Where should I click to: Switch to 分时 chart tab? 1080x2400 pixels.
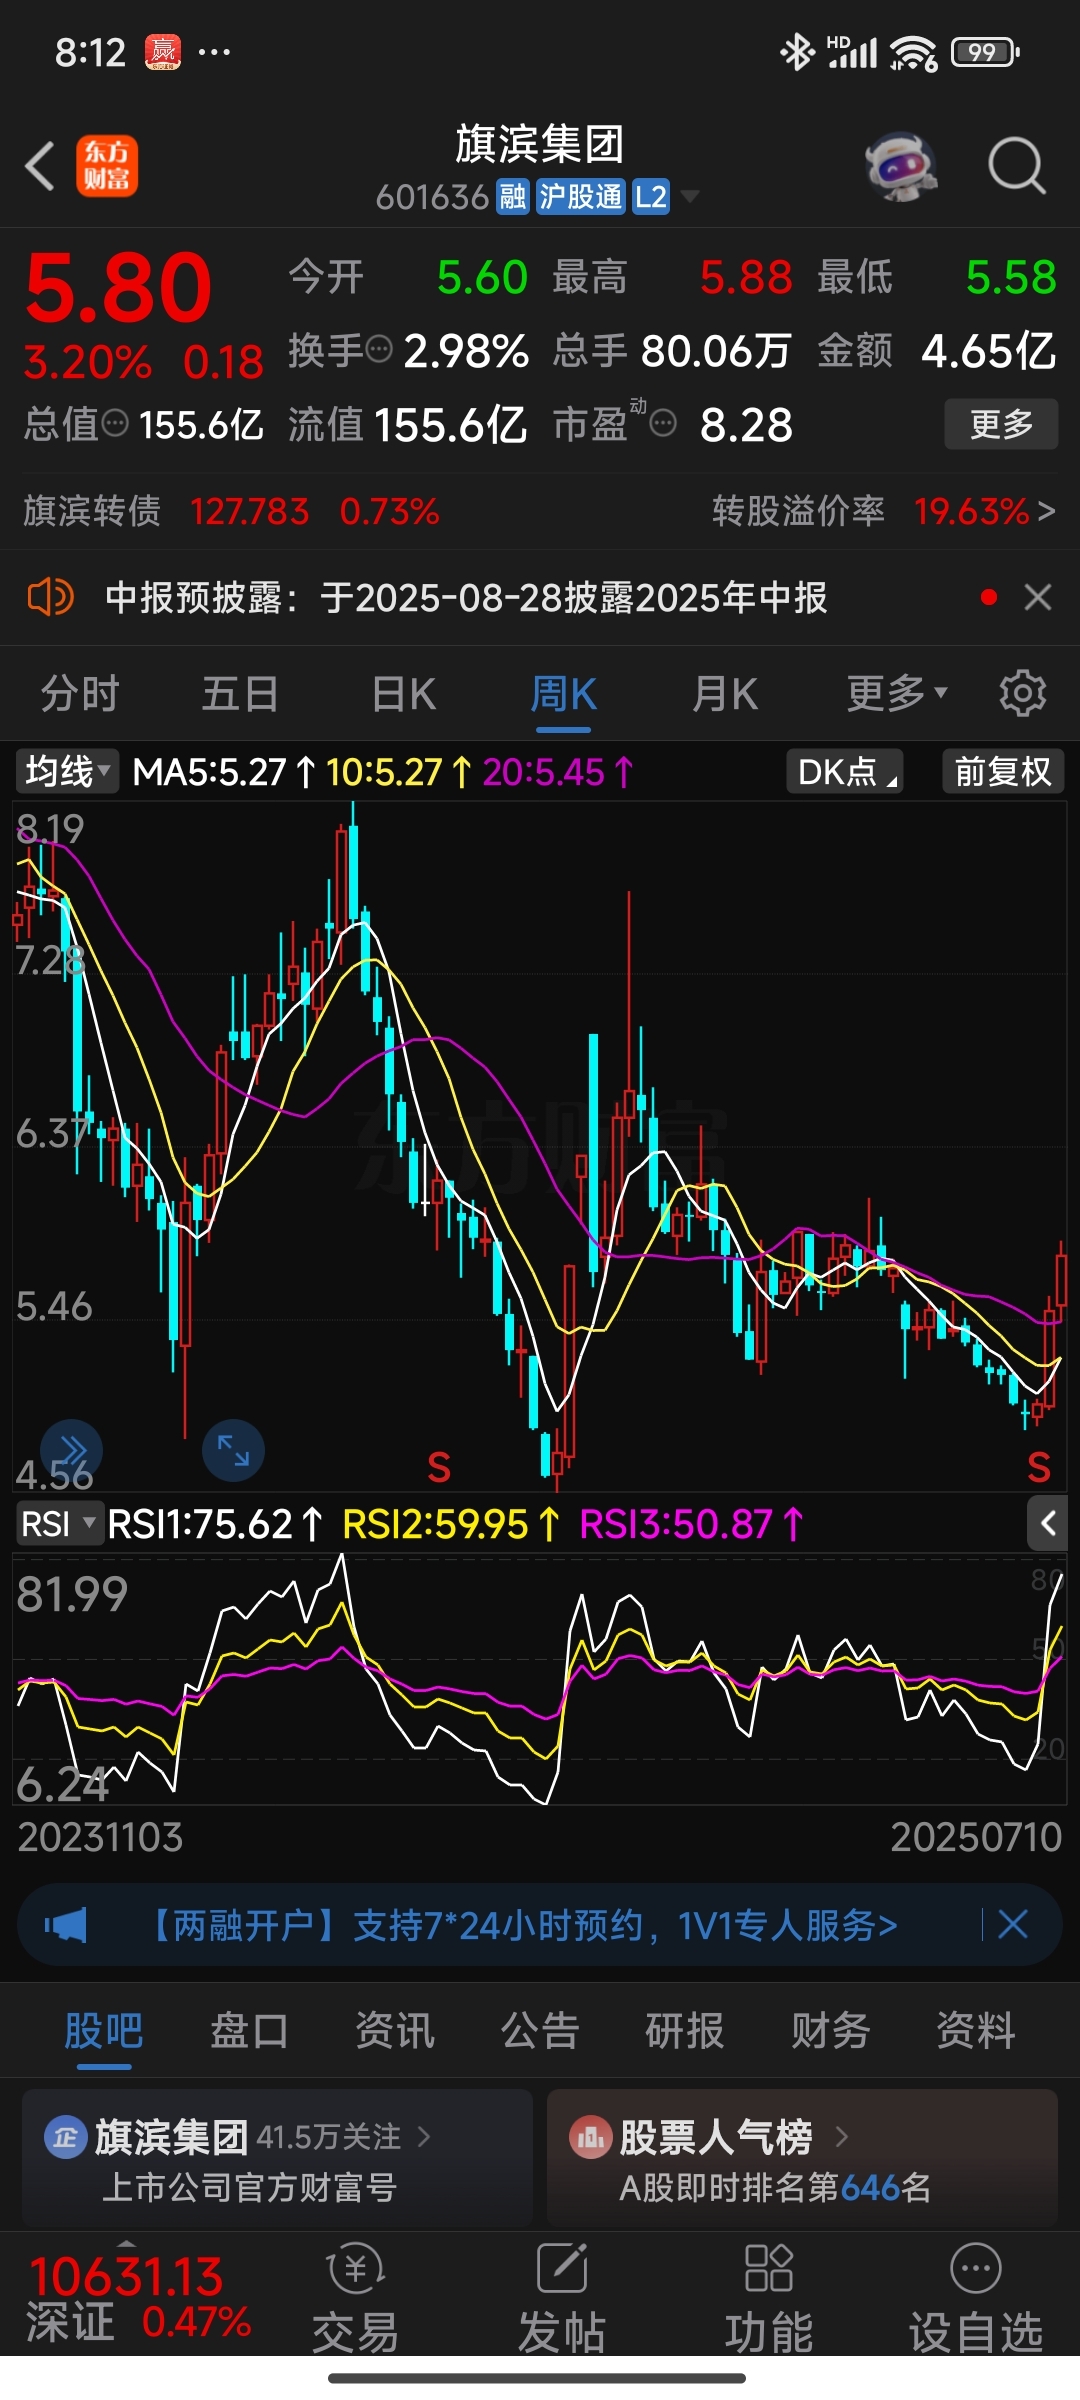[80, 693]
